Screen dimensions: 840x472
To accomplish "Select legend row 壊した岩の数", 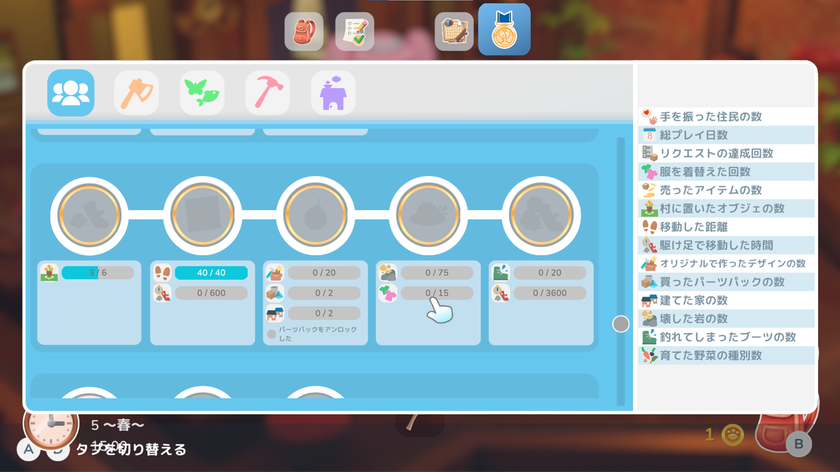I will click(x=726, y=318).
